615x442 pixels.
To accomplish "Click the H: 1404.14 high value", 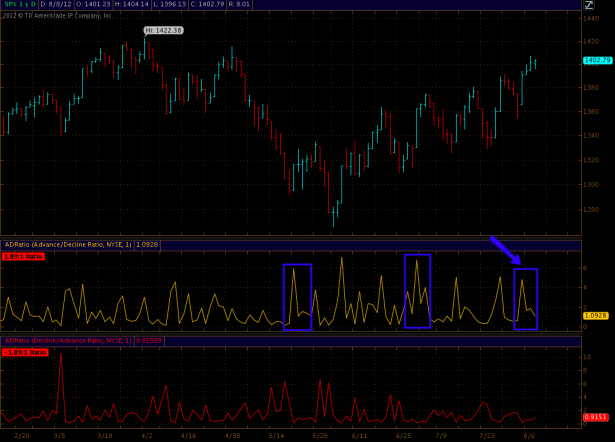I will point(131,4).
